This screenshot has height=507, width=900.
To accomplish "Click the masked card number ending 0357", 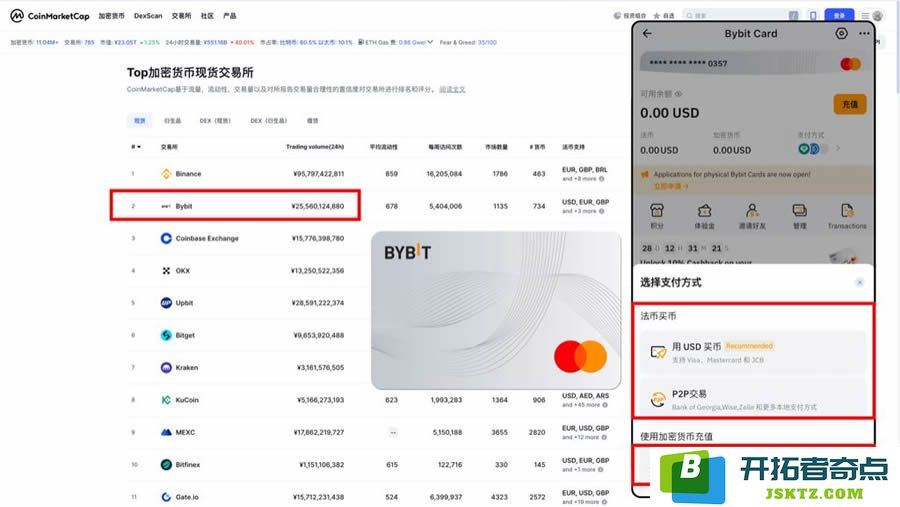I will pos(688,63).
